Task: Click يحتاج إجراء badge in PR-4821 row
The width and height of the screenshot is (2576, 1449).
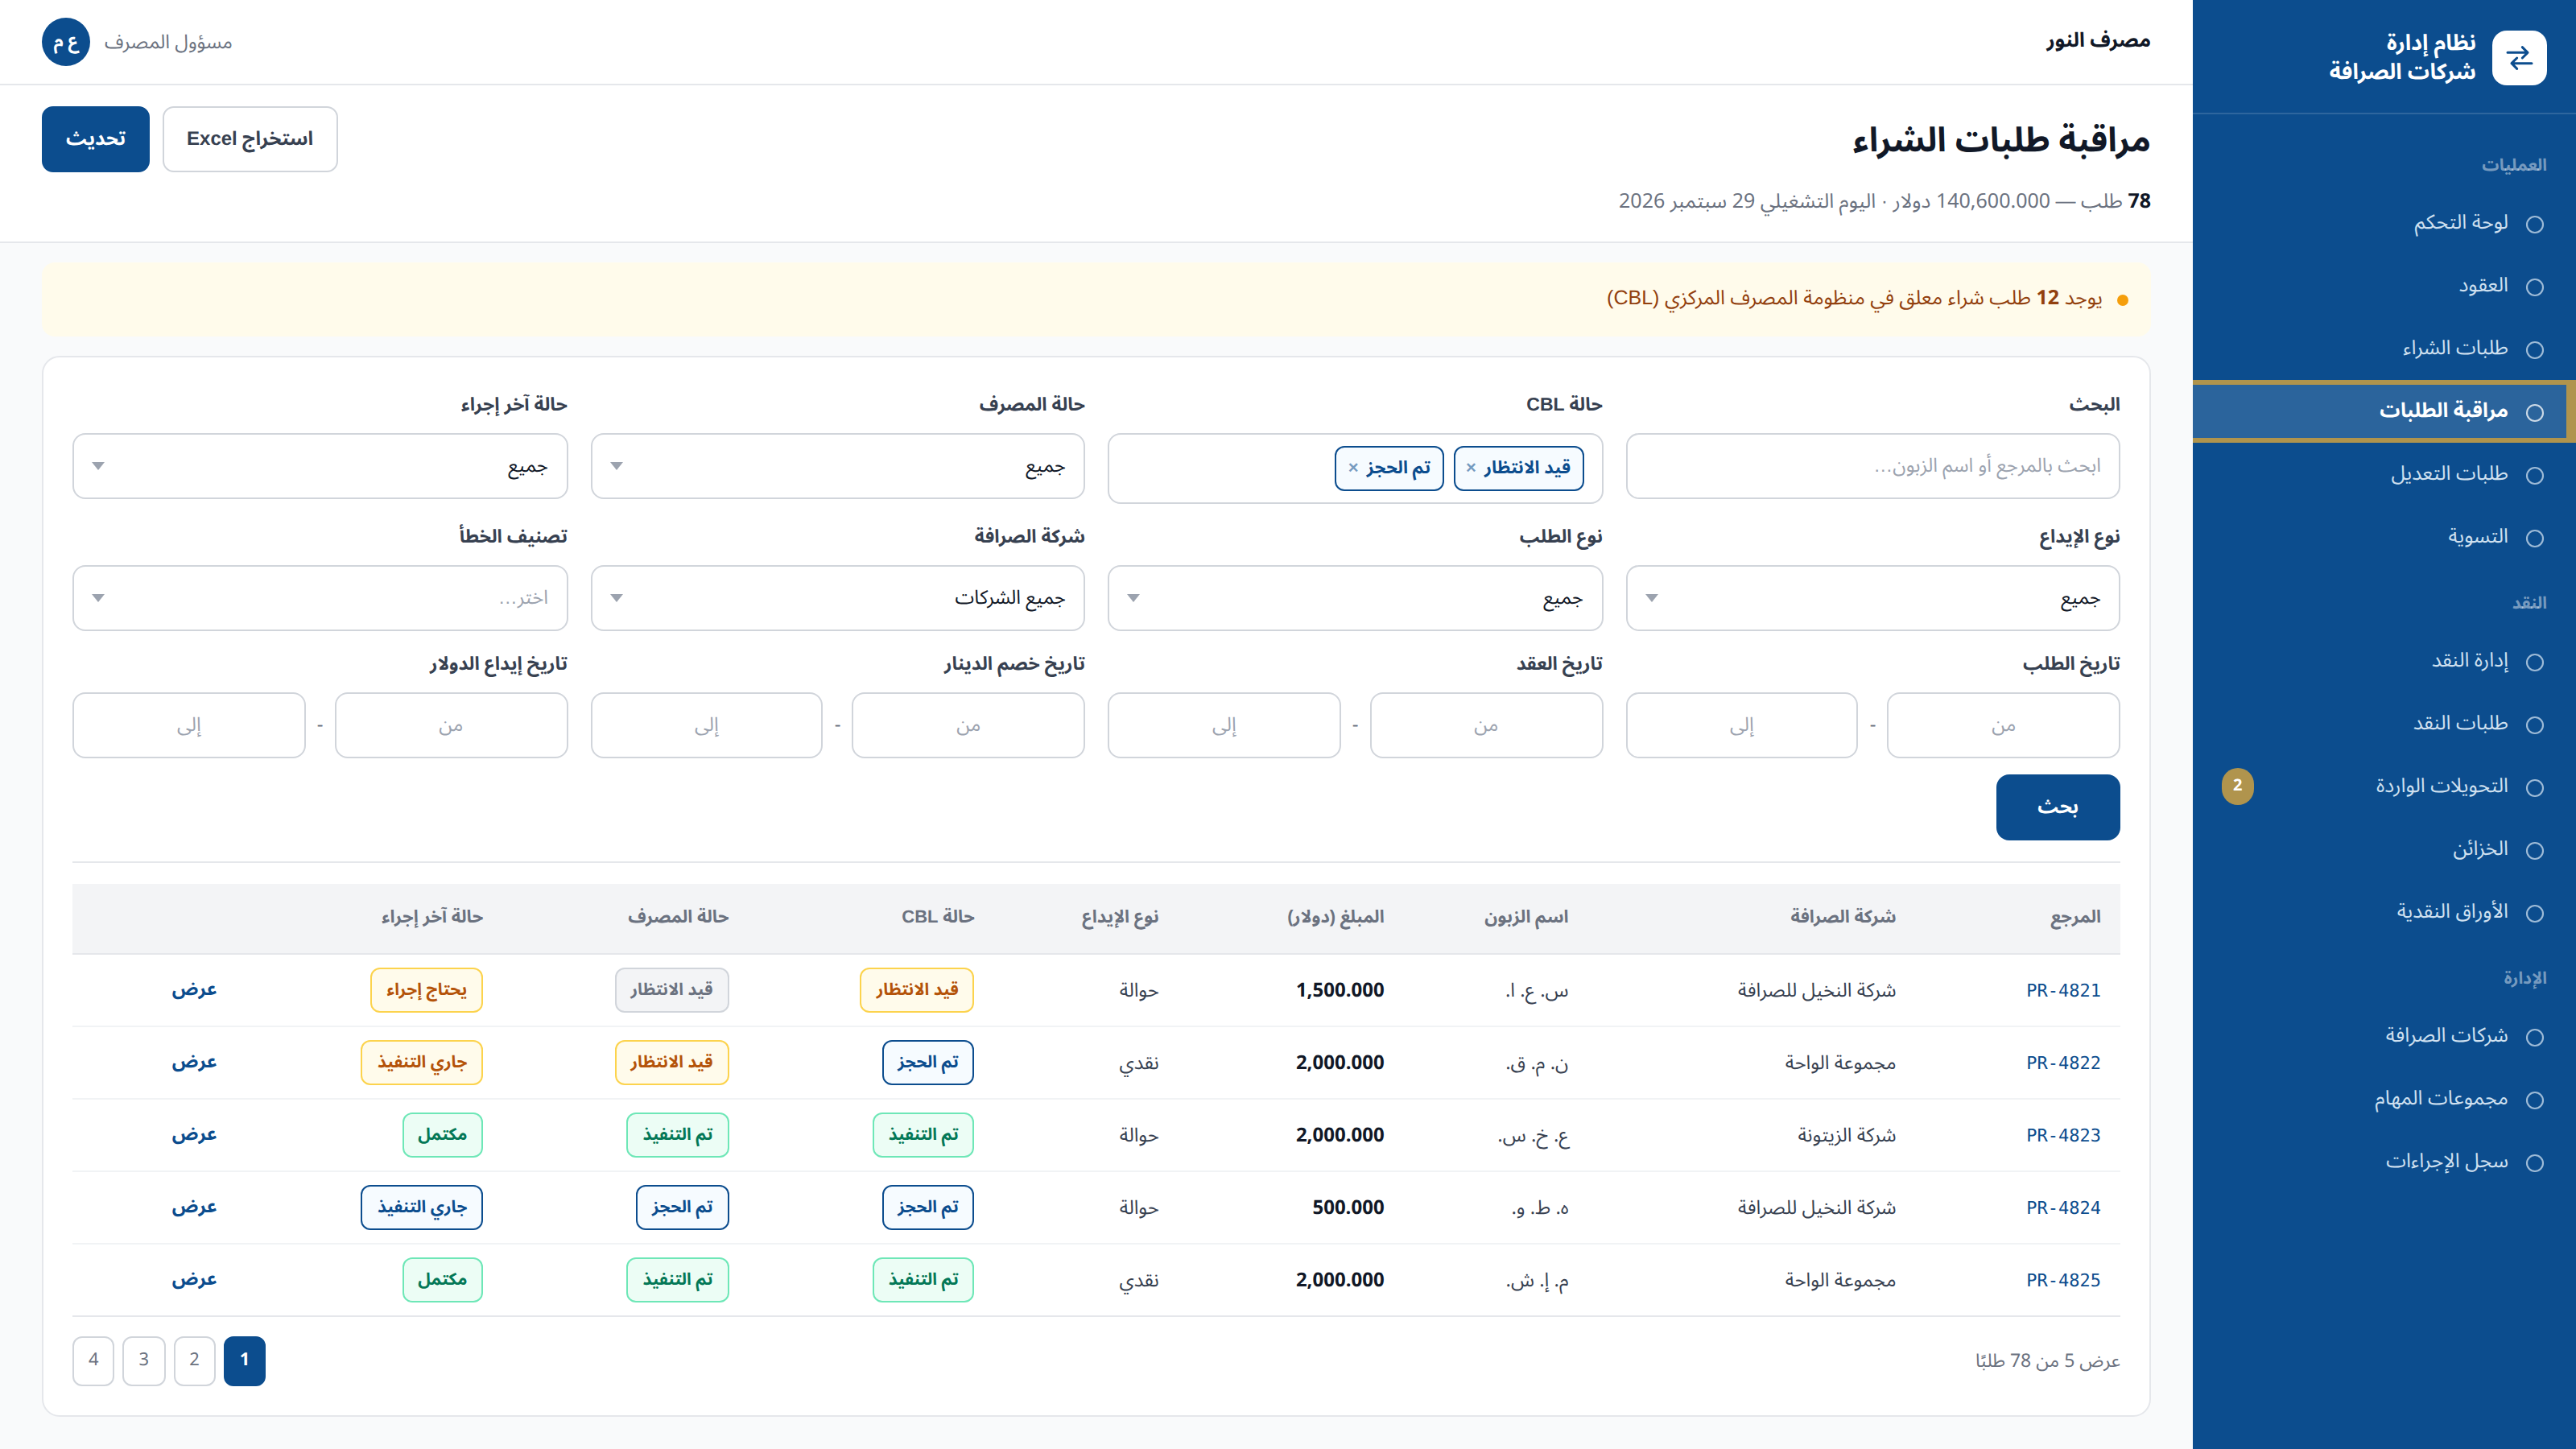Action: click(426, 990)
